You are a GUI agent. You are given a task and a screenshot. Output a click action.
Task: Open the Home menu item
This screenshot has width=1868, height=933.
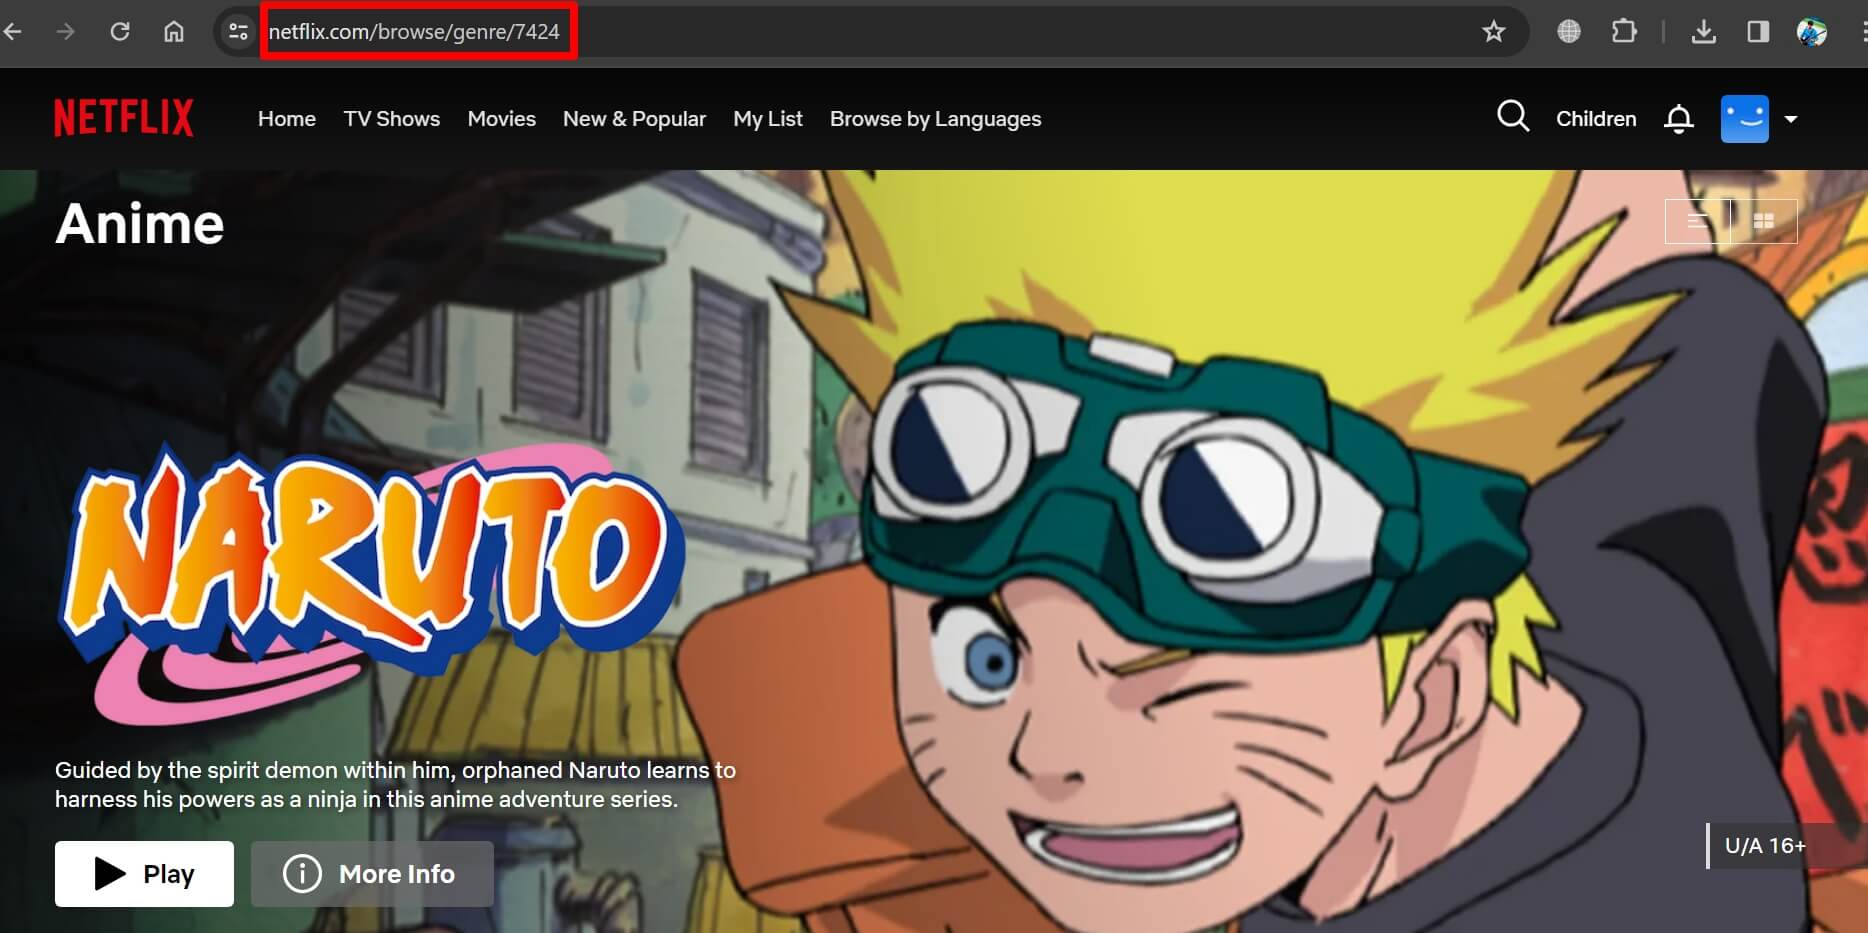(287, 119)
